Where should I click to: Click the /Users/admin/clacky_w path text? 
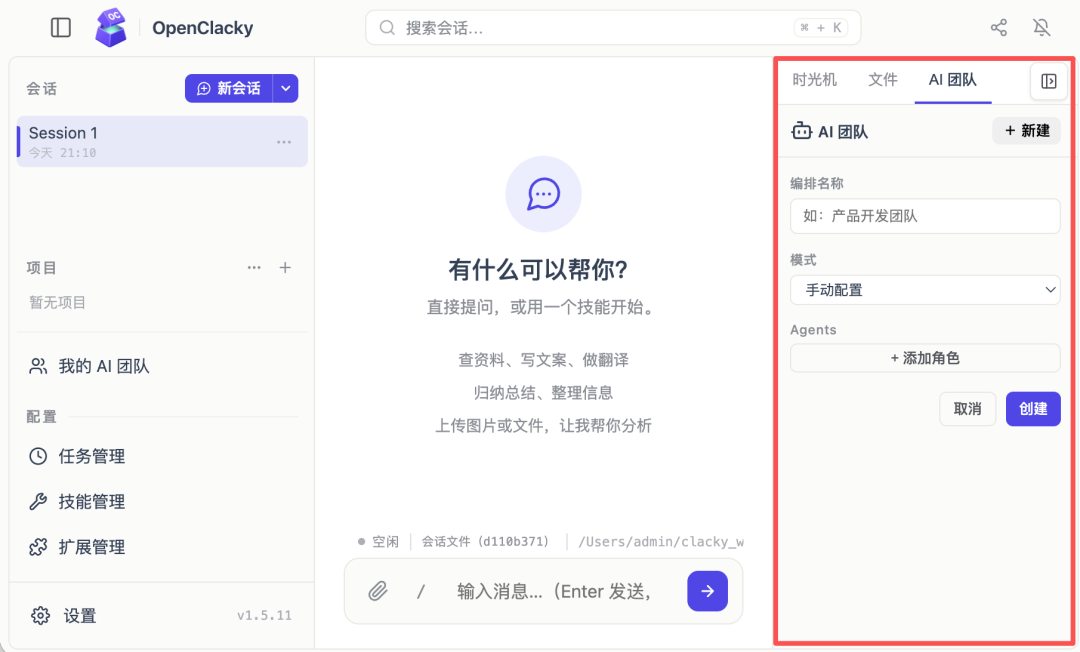pos(661,542)
